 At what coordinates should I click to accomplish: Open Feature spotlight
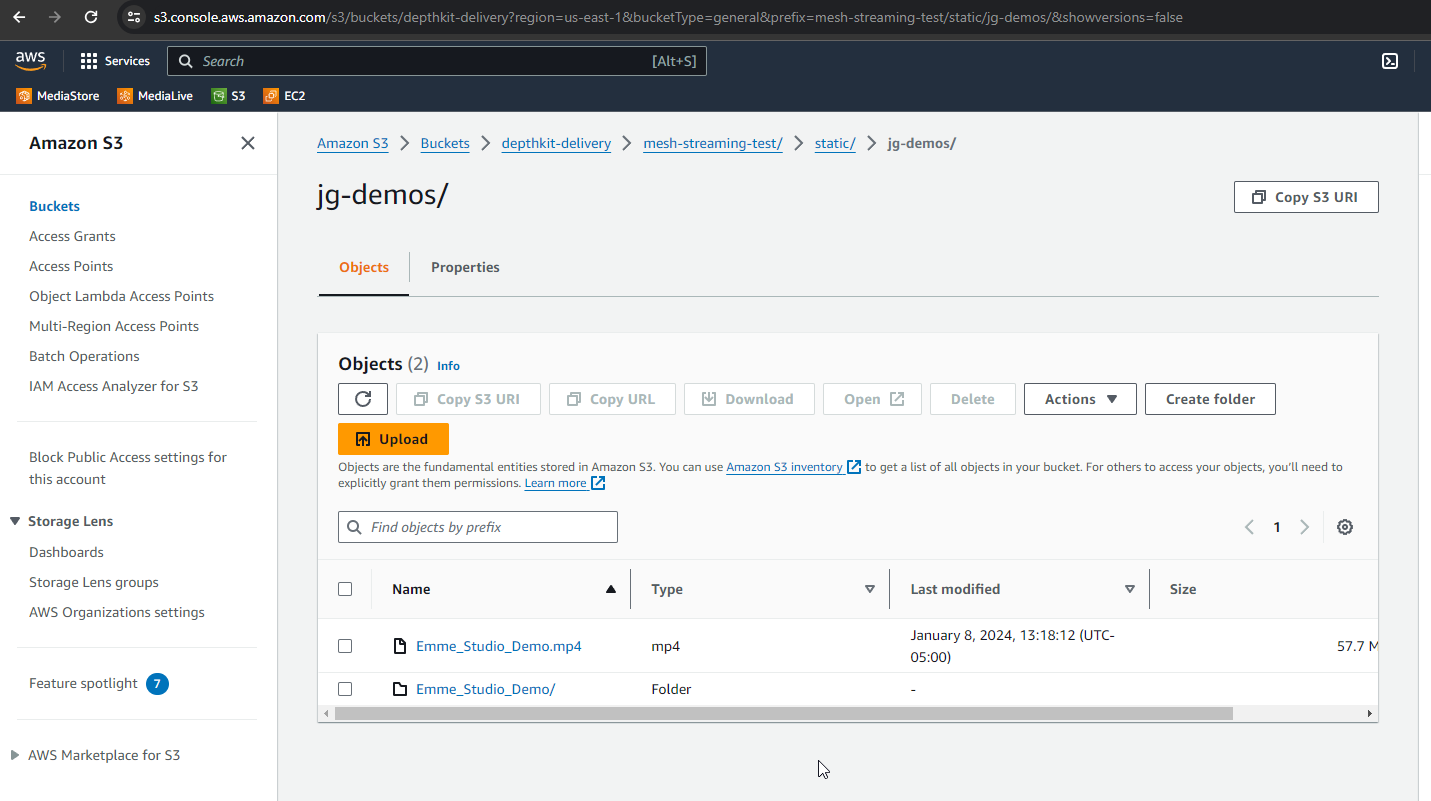83,683
